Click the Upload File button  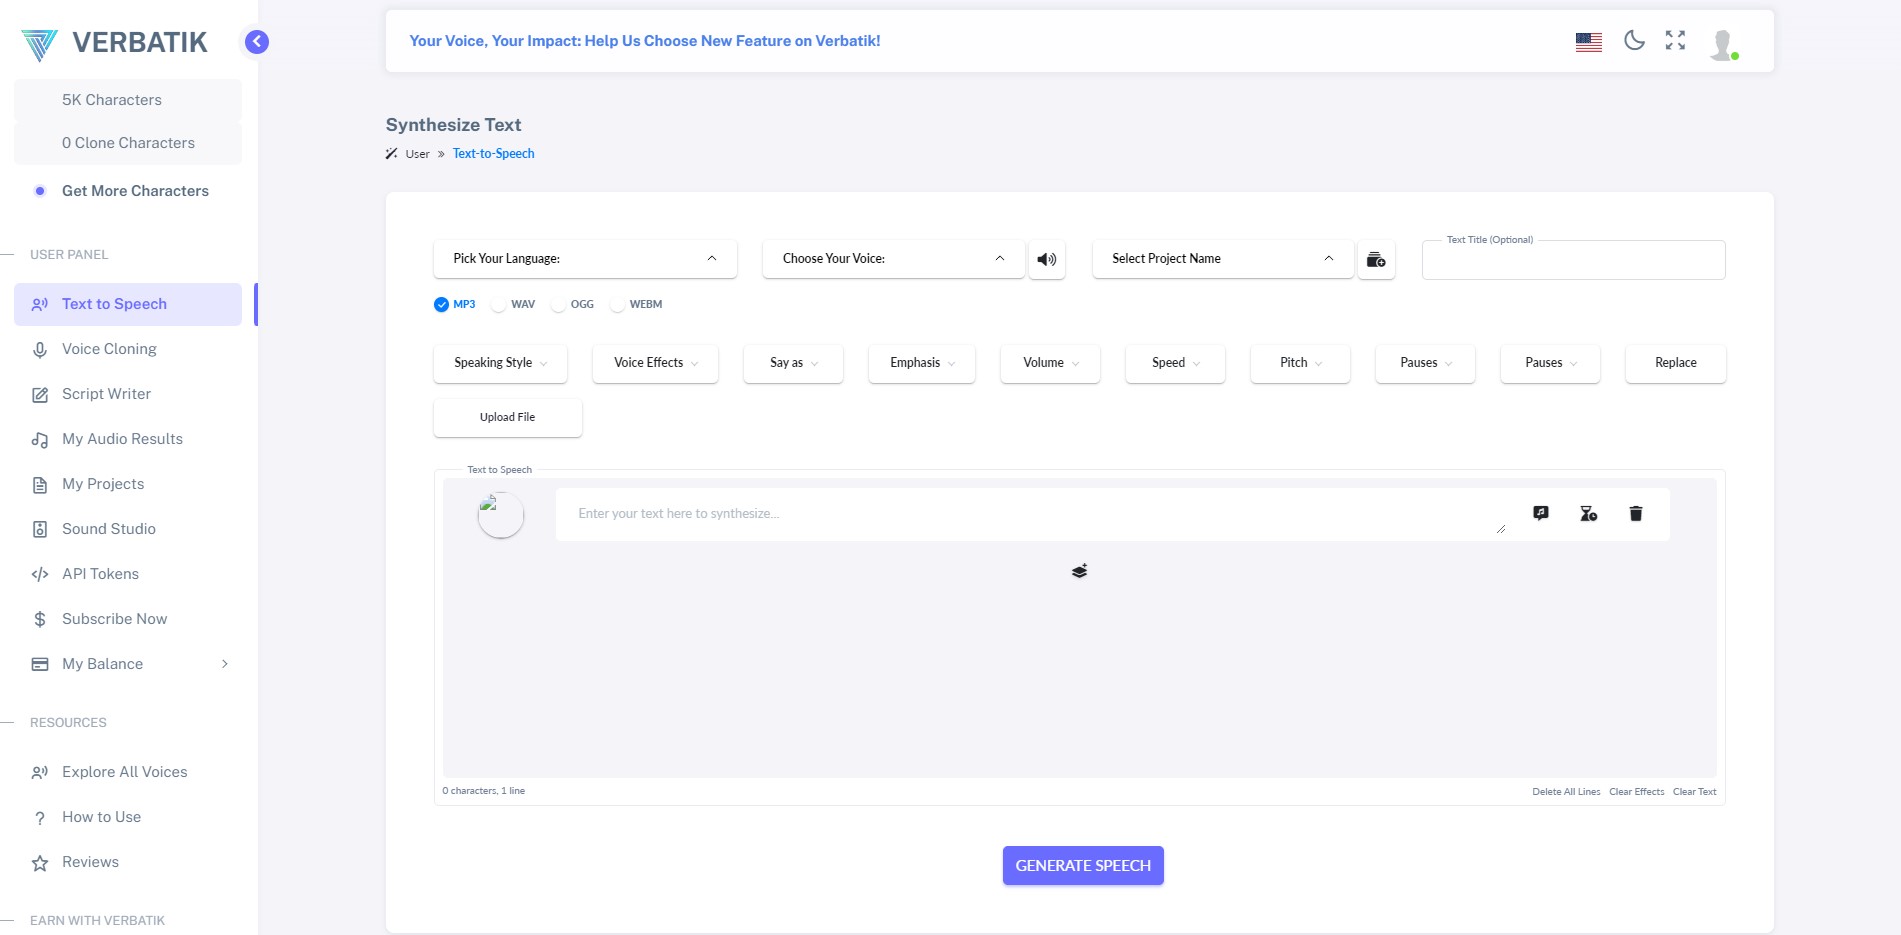[508, 418]
